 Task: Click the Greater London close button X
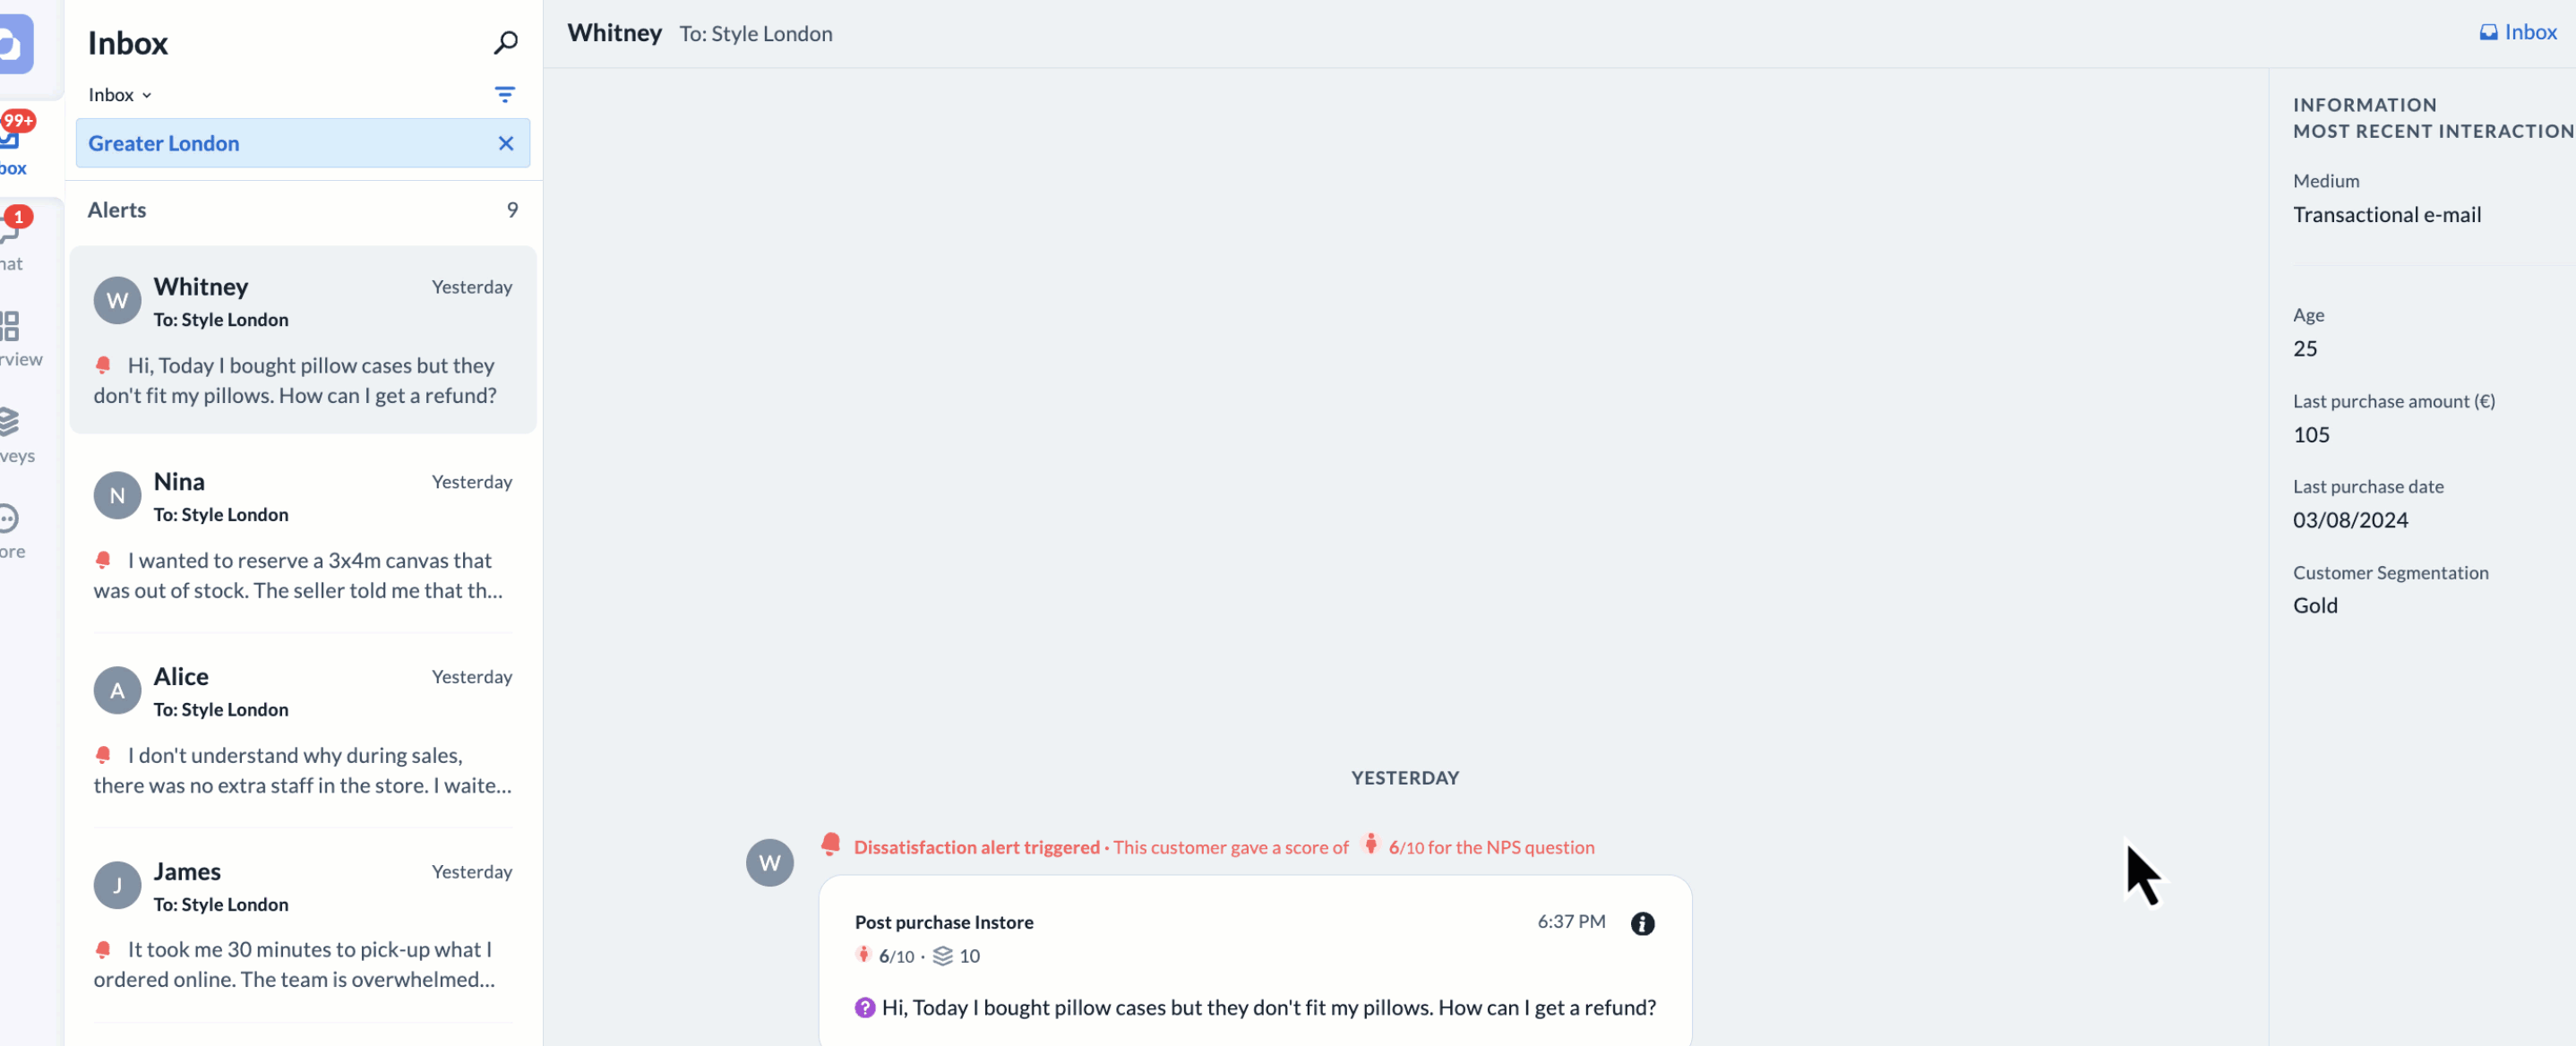pyautogui.click(x=506, y=143)
